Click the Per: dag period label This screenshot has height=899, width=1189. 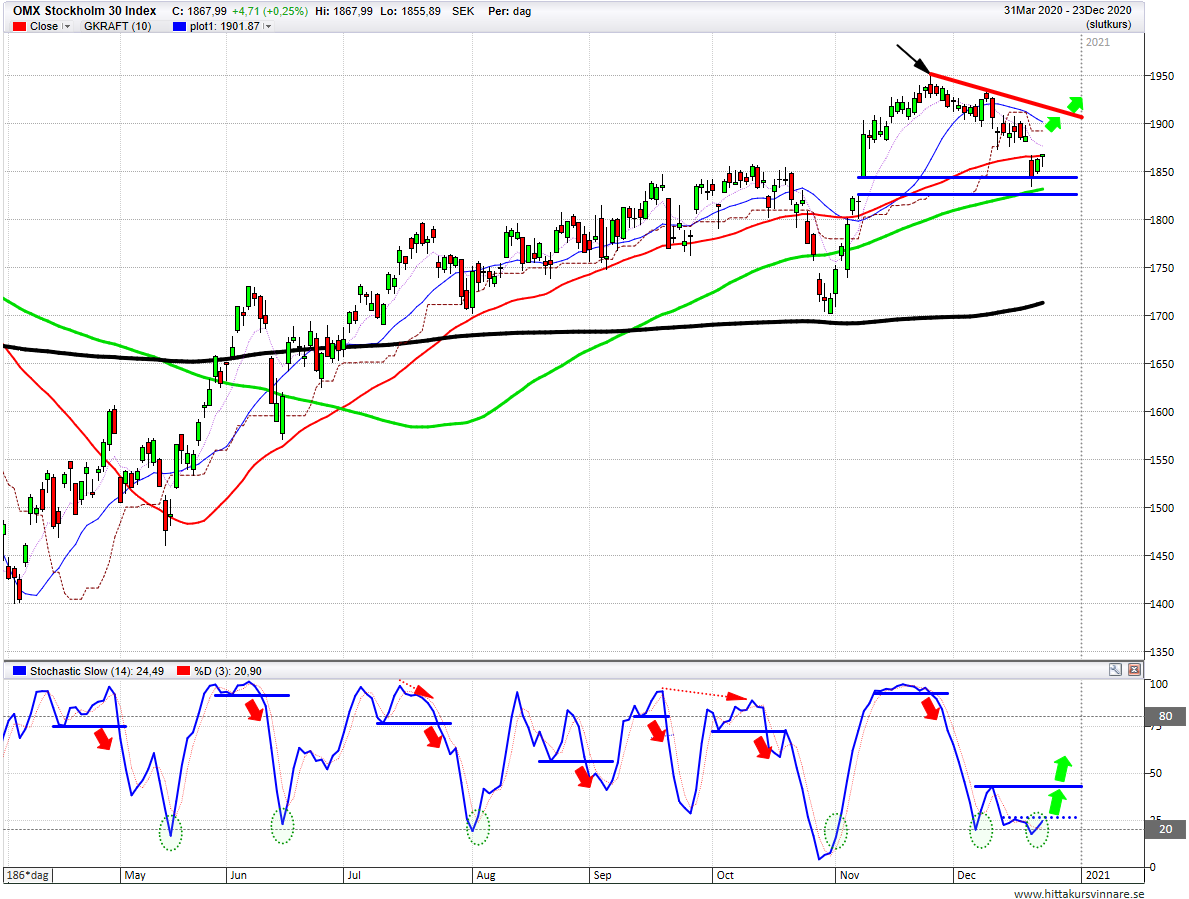510,11
